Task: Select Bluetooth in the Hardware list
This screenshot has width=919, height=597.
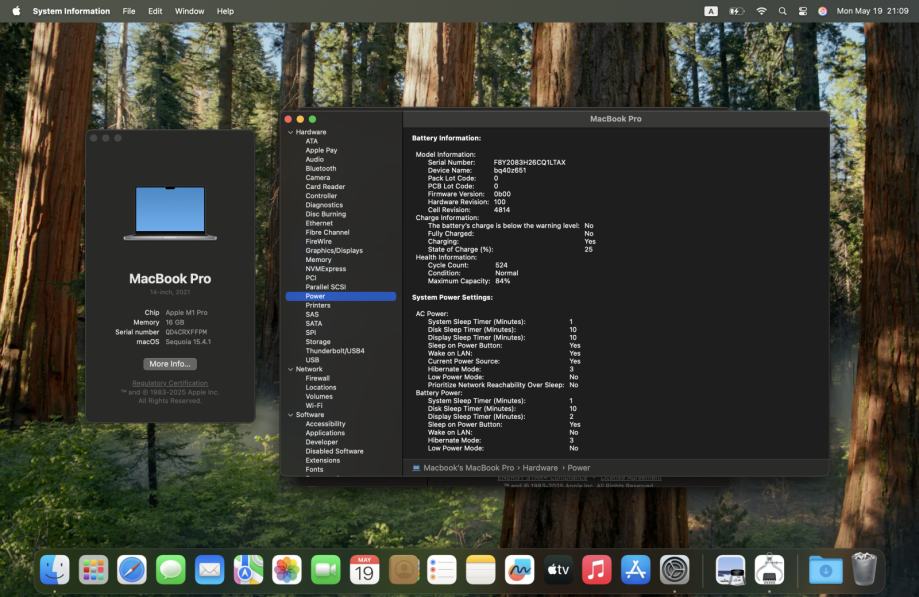Action: point(321,169)
